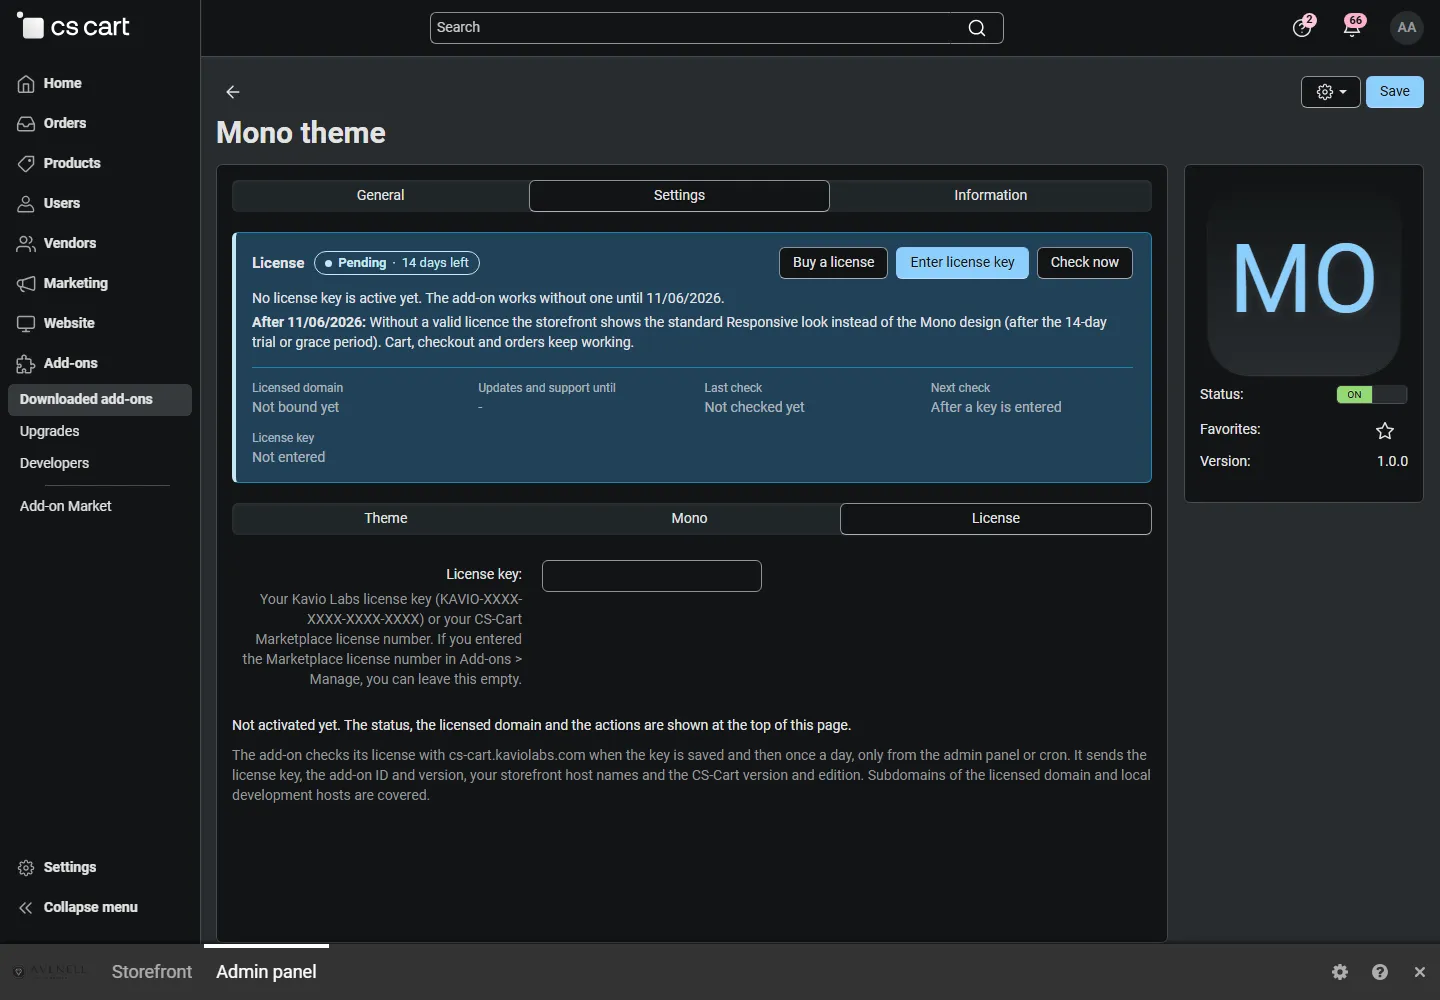The height and width of the screenshot is (1000, 1440).
Task: Click the Check now button
Action: pos(1085,263)
